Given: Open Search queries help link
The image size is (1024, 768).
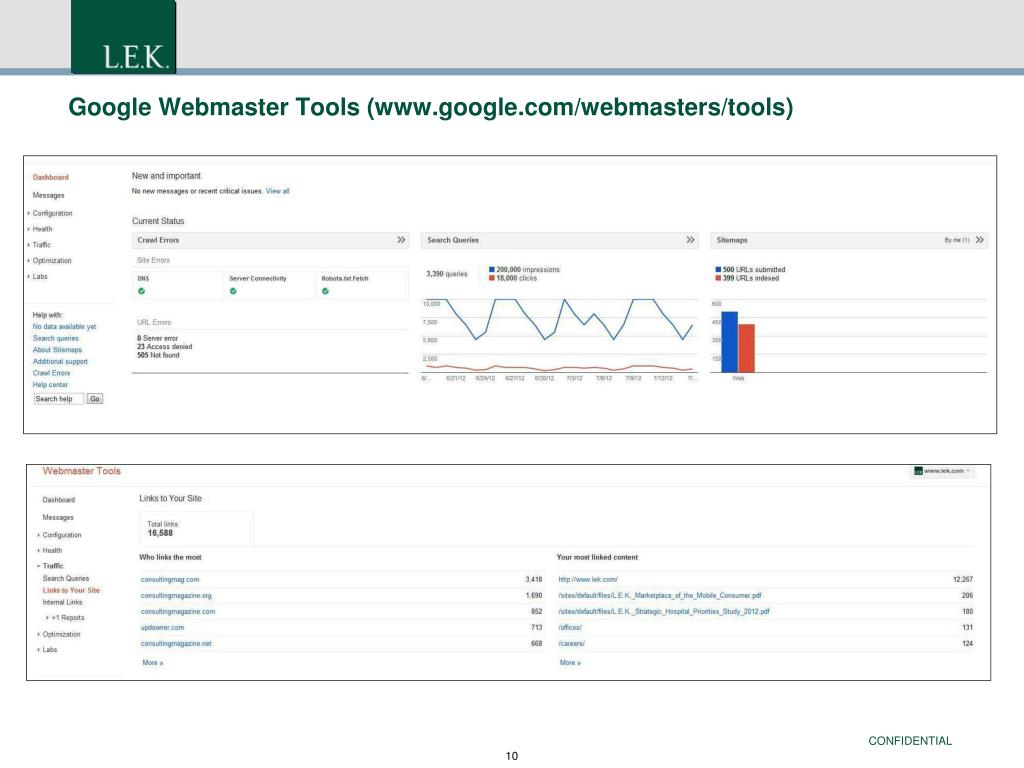Looking at the screenshot, I should [x=56, y=338].
